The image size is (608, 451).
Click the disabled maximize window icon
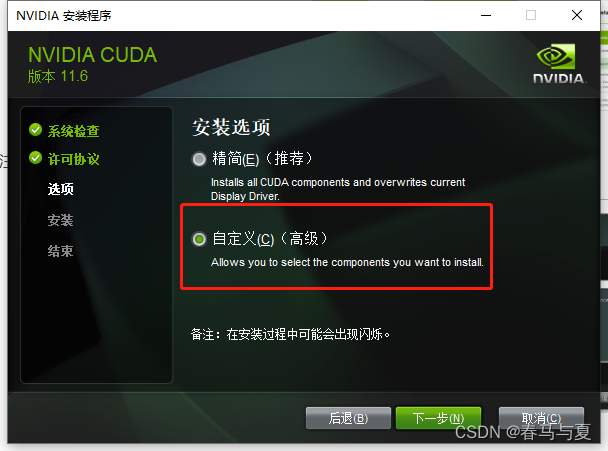pos(531,16)
